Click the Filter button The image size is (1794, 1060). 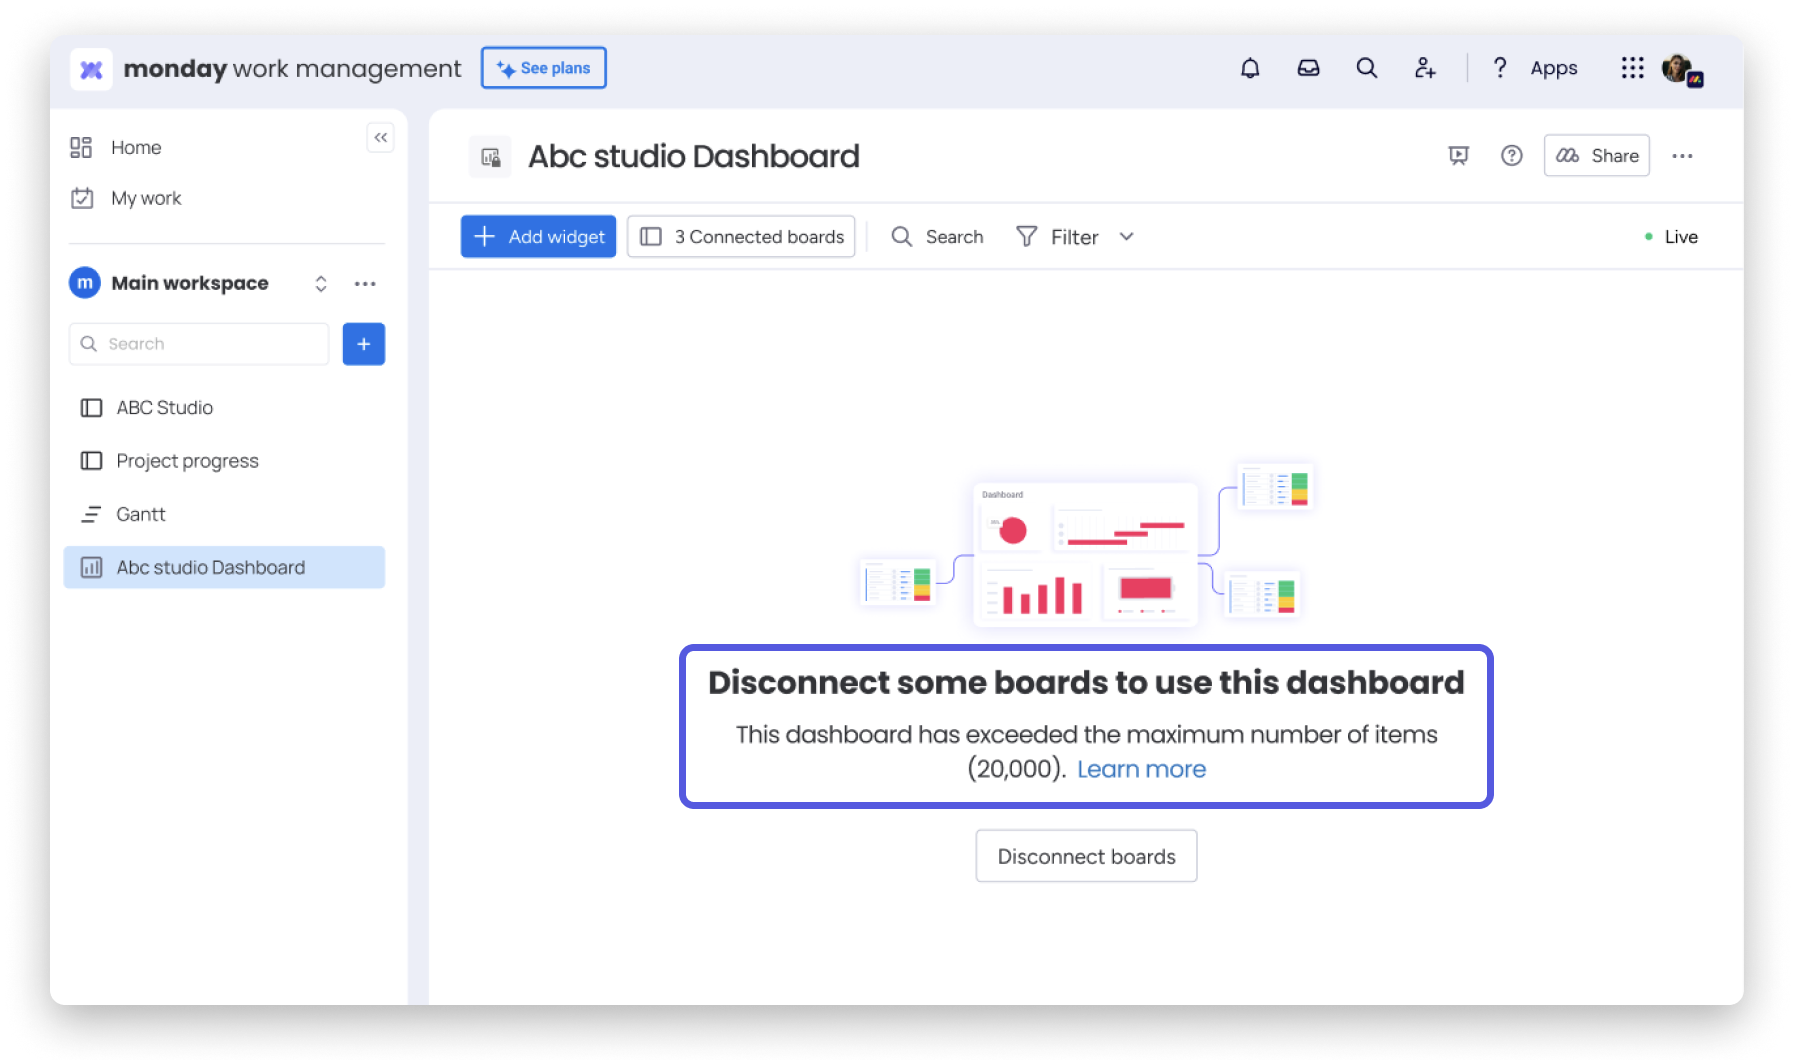tap(1058, 237)
